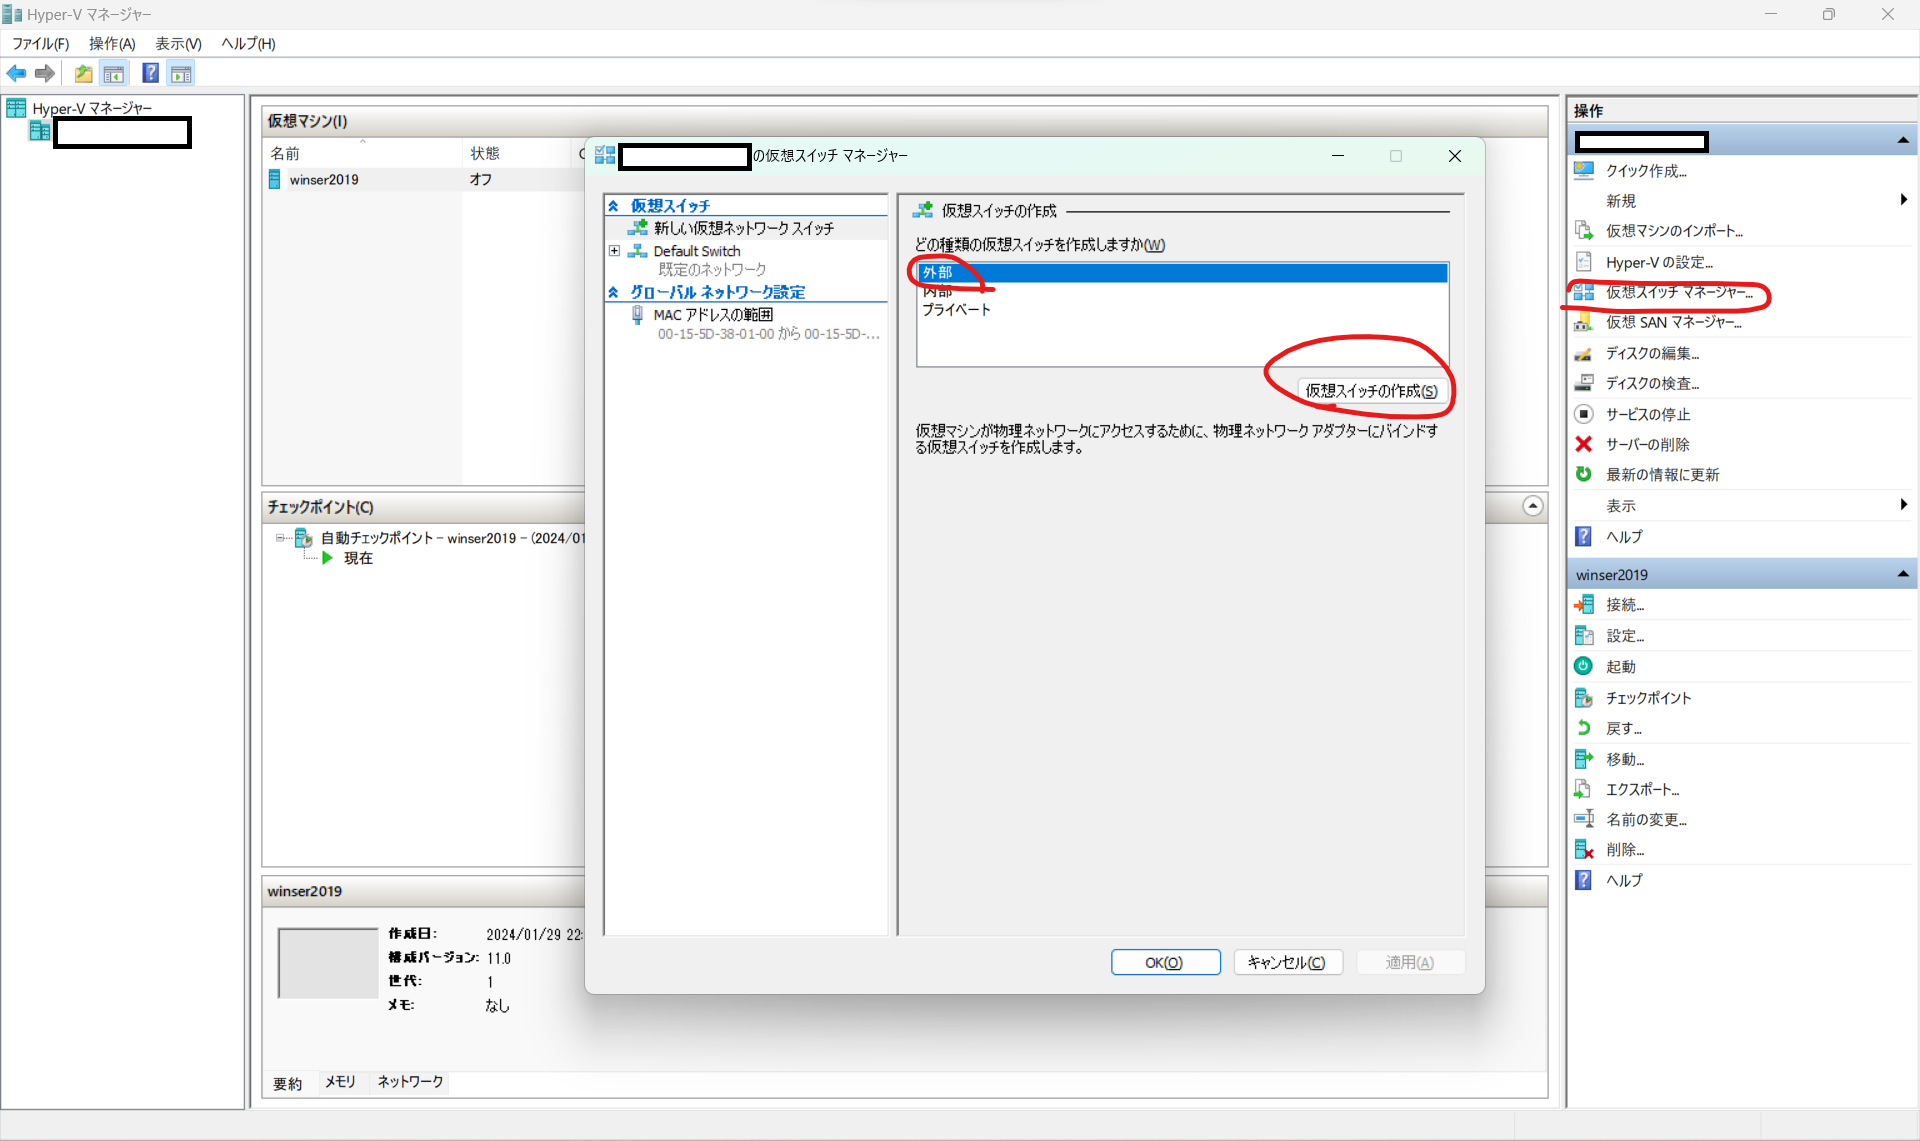1920x1141 pixels.
Task: Open Export (エクスポート) action
Action: tap(1641, 789)
